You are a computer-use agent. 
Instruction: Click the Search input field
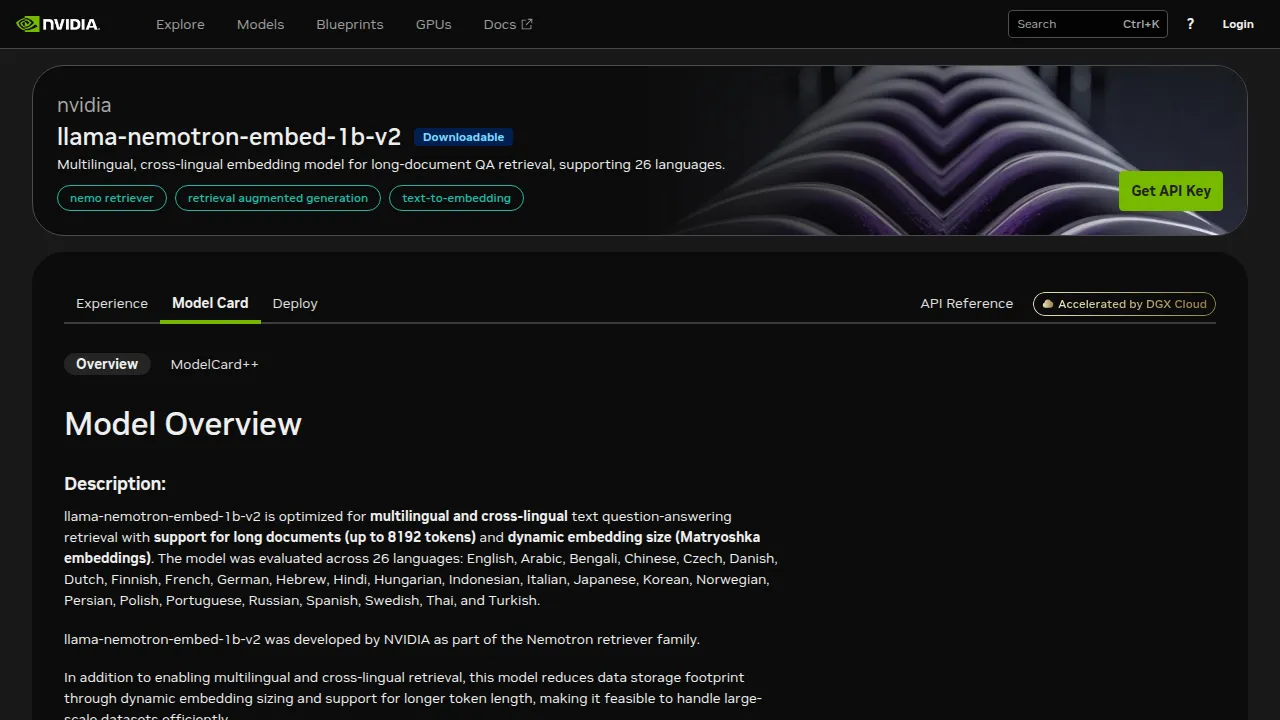coord(1065,24)
